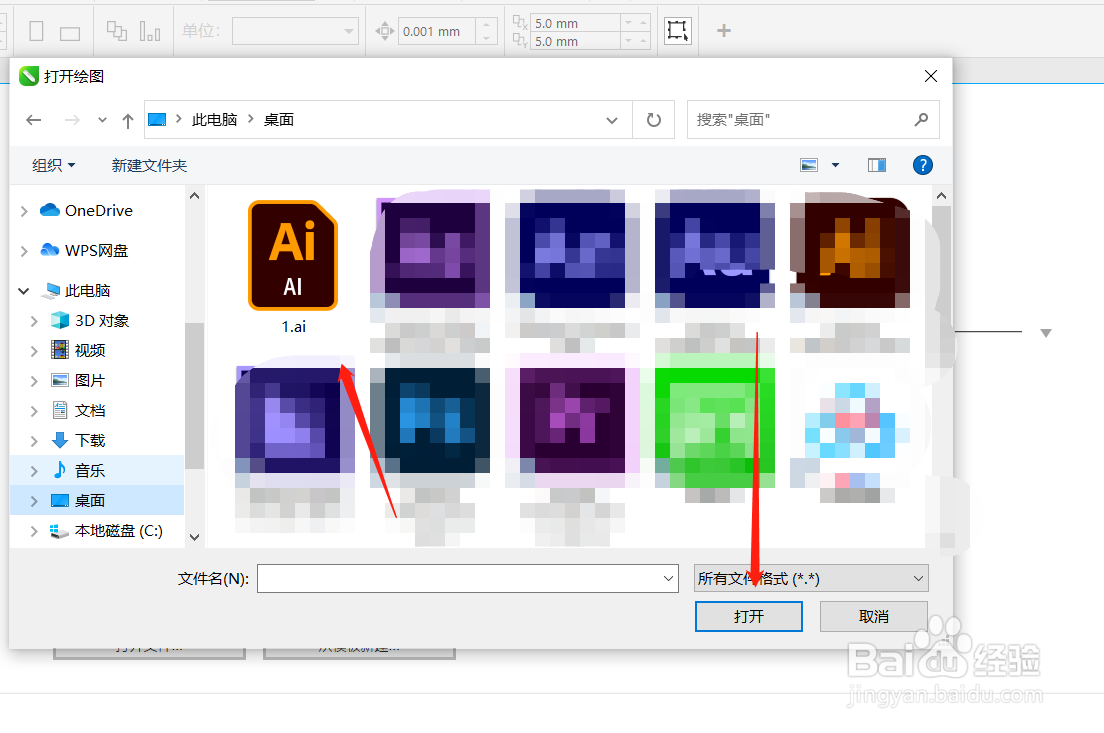Open the recent locations dropdown arrow
Image resolution: width=1104 pixels, height=733 pixels.
coord(102,120)
